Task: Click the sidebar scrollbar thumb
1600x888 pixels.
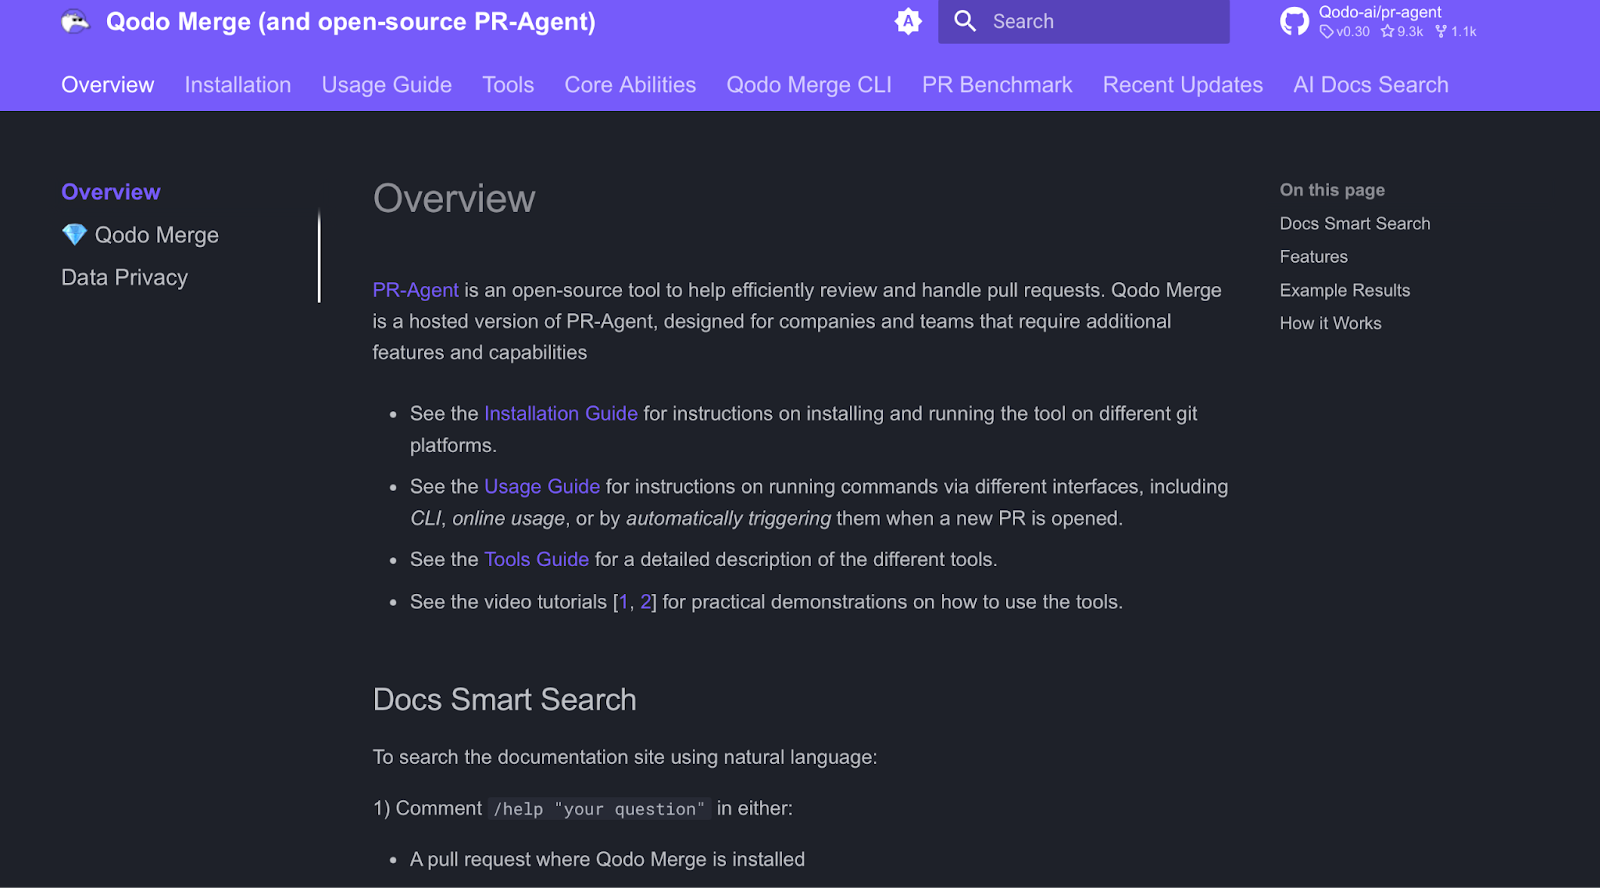Action: click(319, 255)
